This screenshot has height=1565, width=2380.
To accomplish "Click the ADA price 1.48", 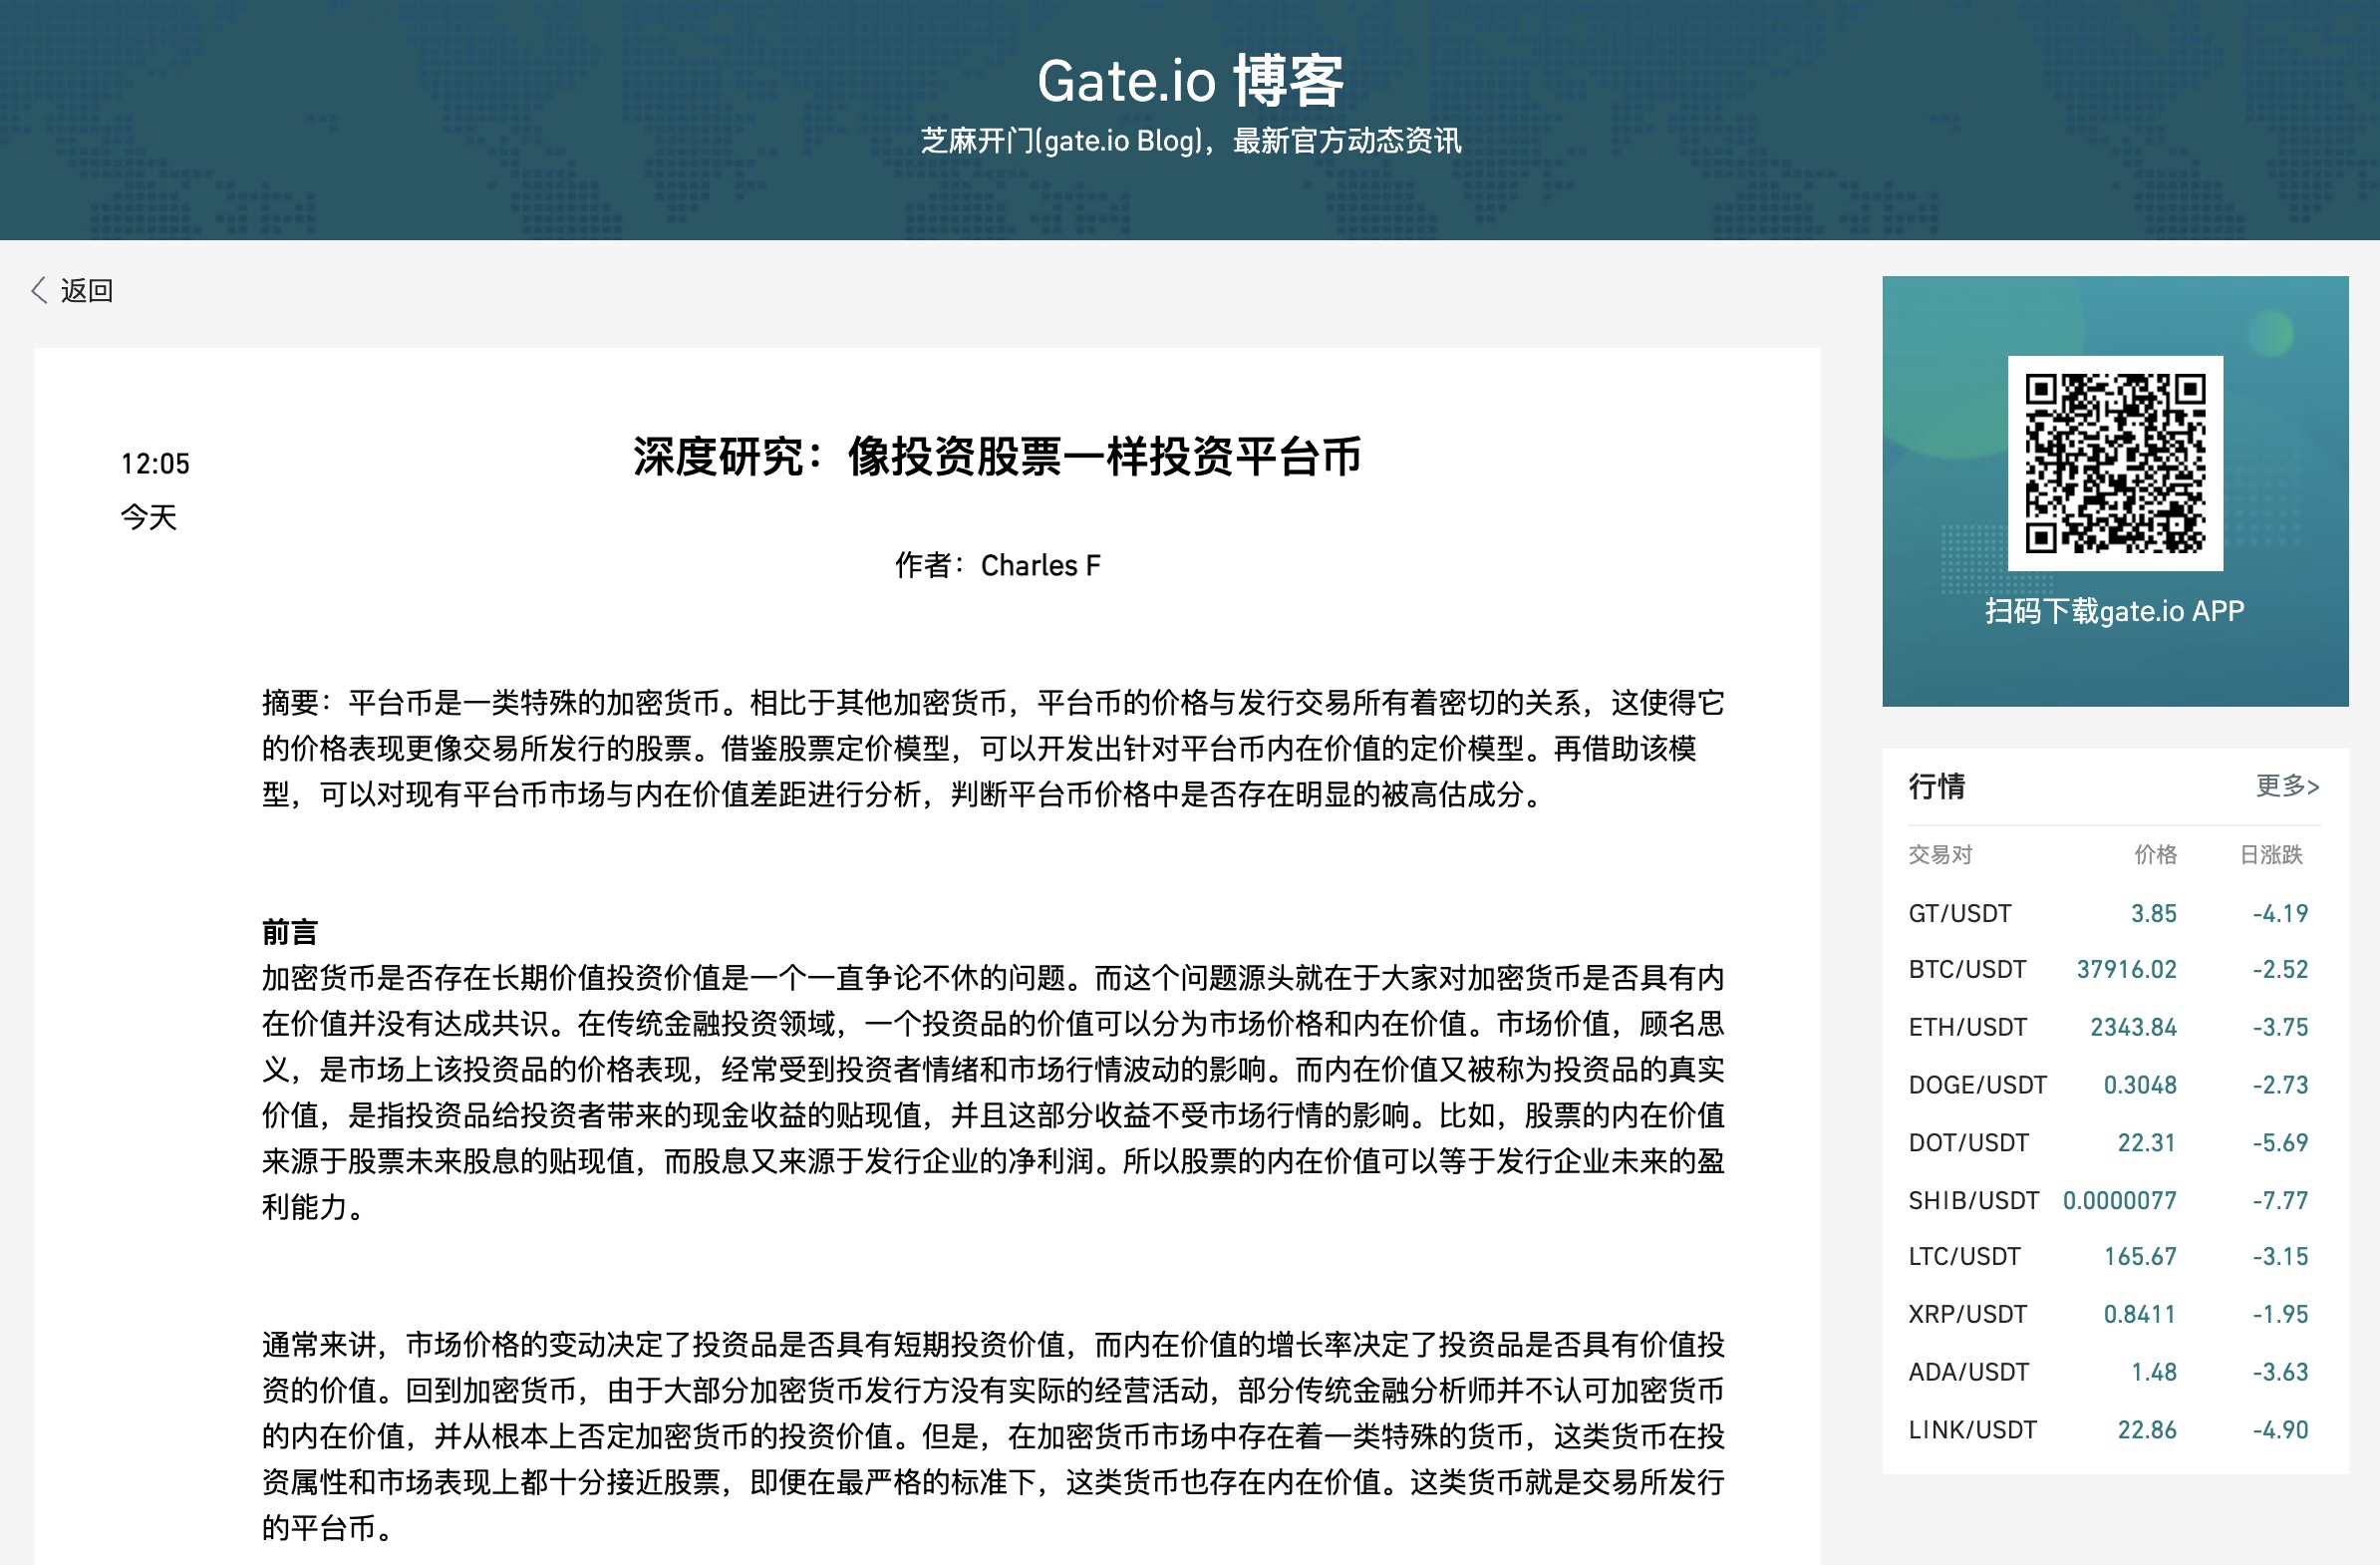I will coord(2153,1372).
